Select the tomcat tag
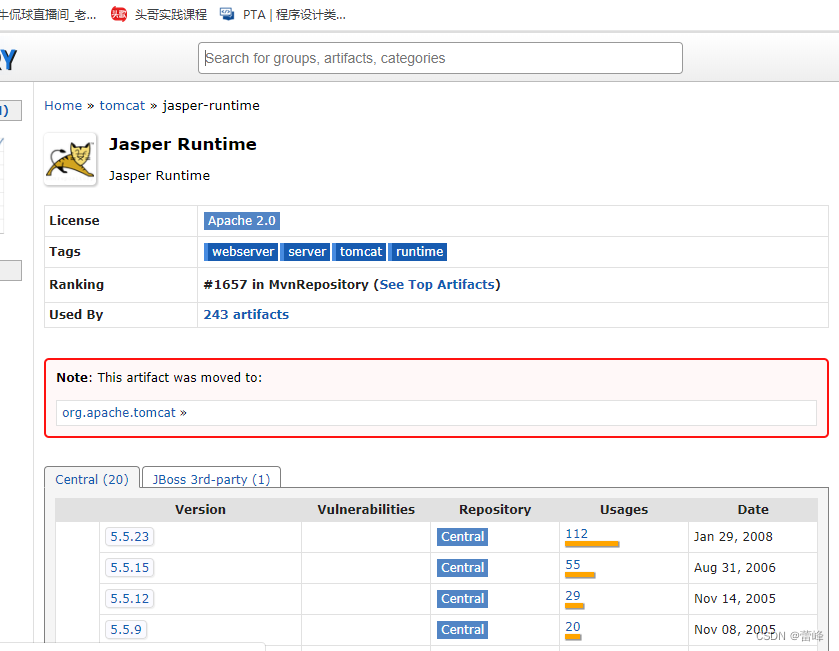 pyautogui.click(x=360, y=251)
